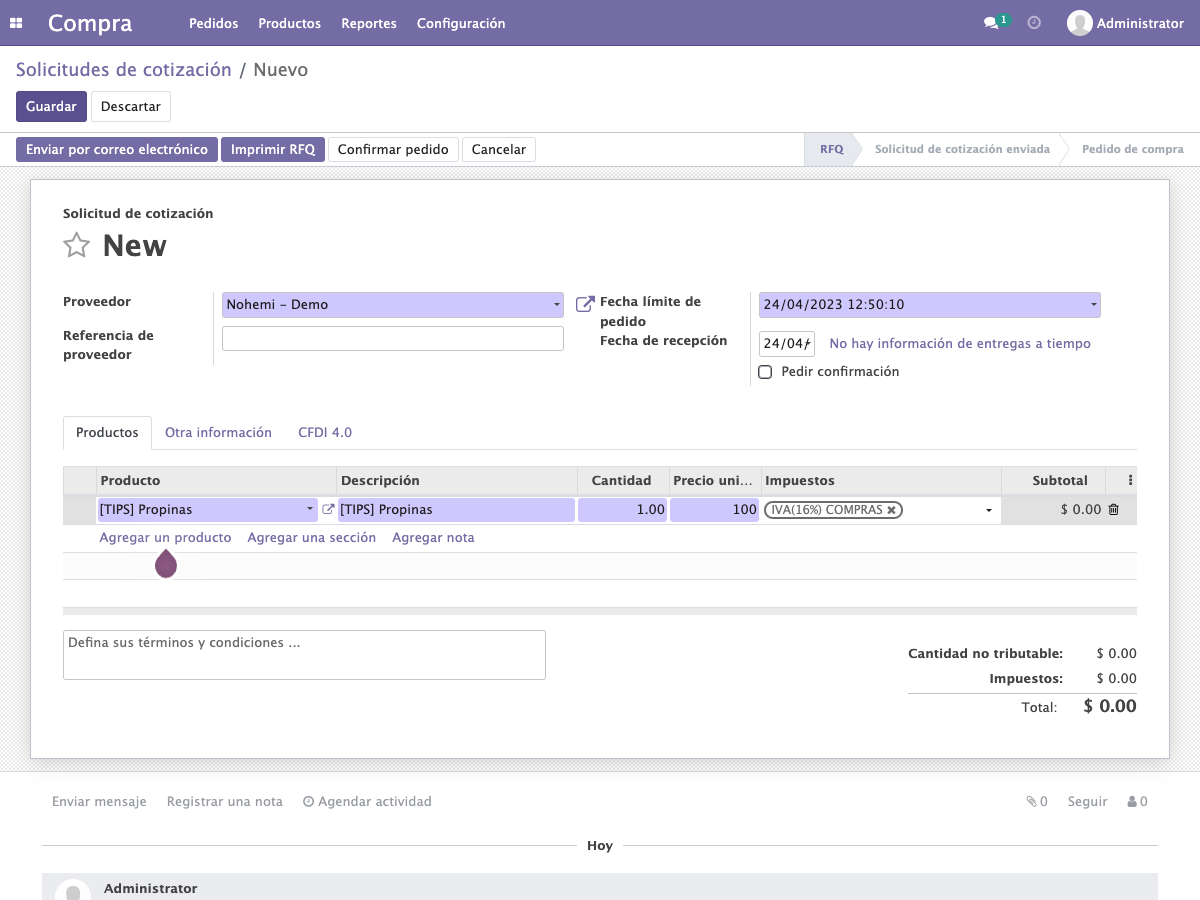This screenshot has width=1200, height=900.
Task: Expand the Producto selection dropdown
Action: (310, 510)
